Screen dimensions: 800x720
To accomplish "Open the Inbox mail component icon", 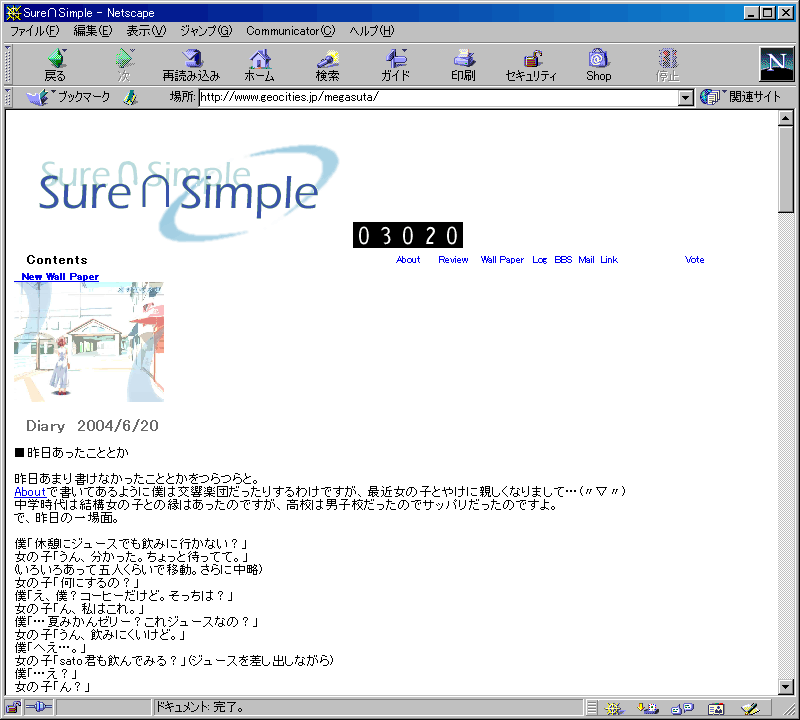I will tap(647, 708).
